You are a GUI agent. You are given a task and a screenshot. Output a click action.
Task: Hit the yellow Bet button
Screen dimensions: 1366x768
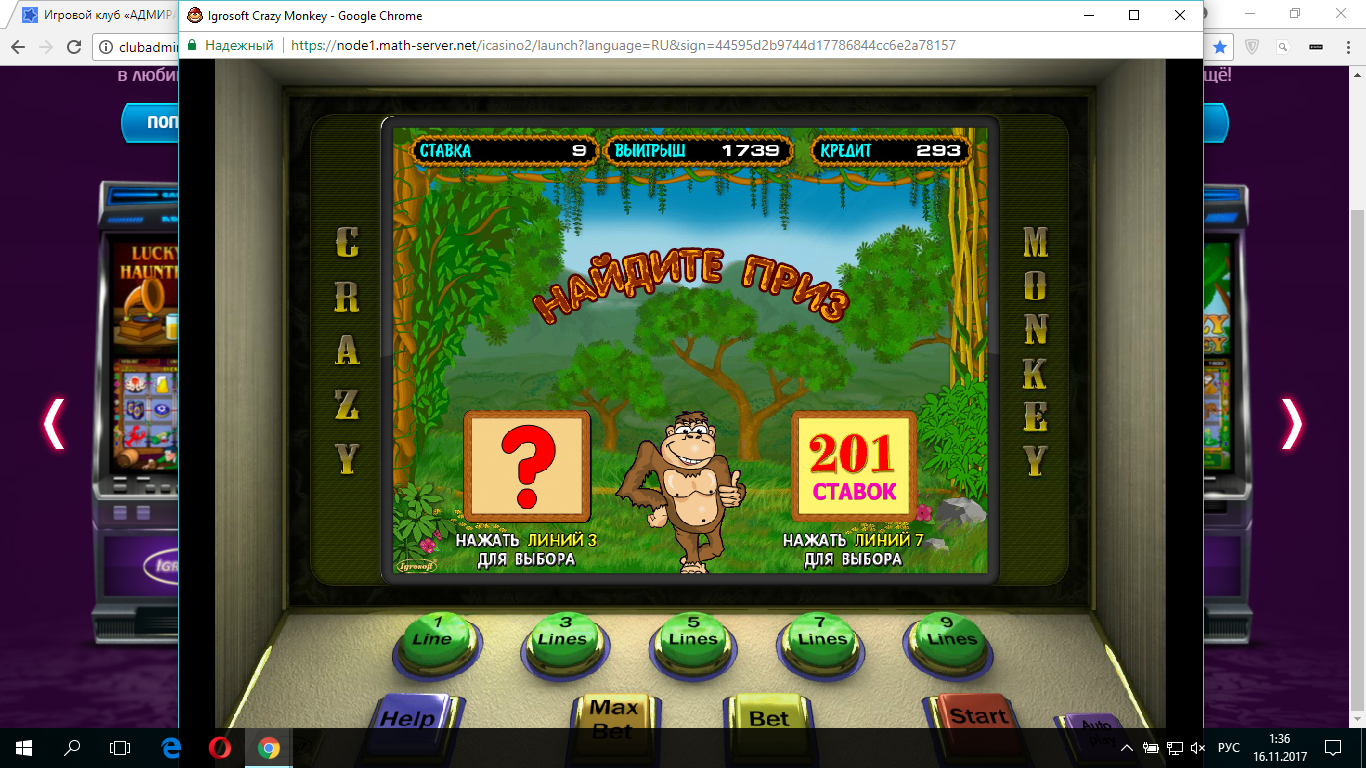(x=769, y=713)
